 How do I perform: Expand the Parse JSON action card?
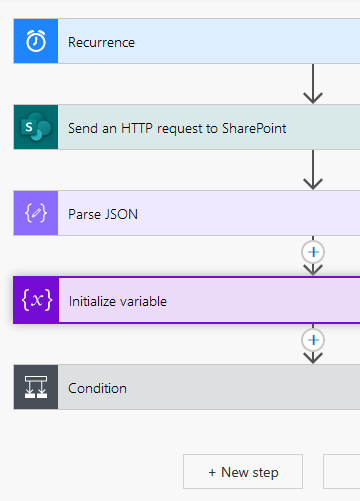(209, 213)
